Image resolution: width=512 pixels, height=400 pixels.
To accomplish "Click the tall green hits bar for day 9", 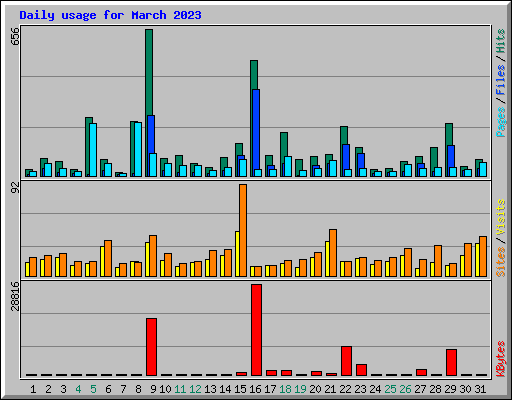I will pyautogui.click(x=149, y=72).
